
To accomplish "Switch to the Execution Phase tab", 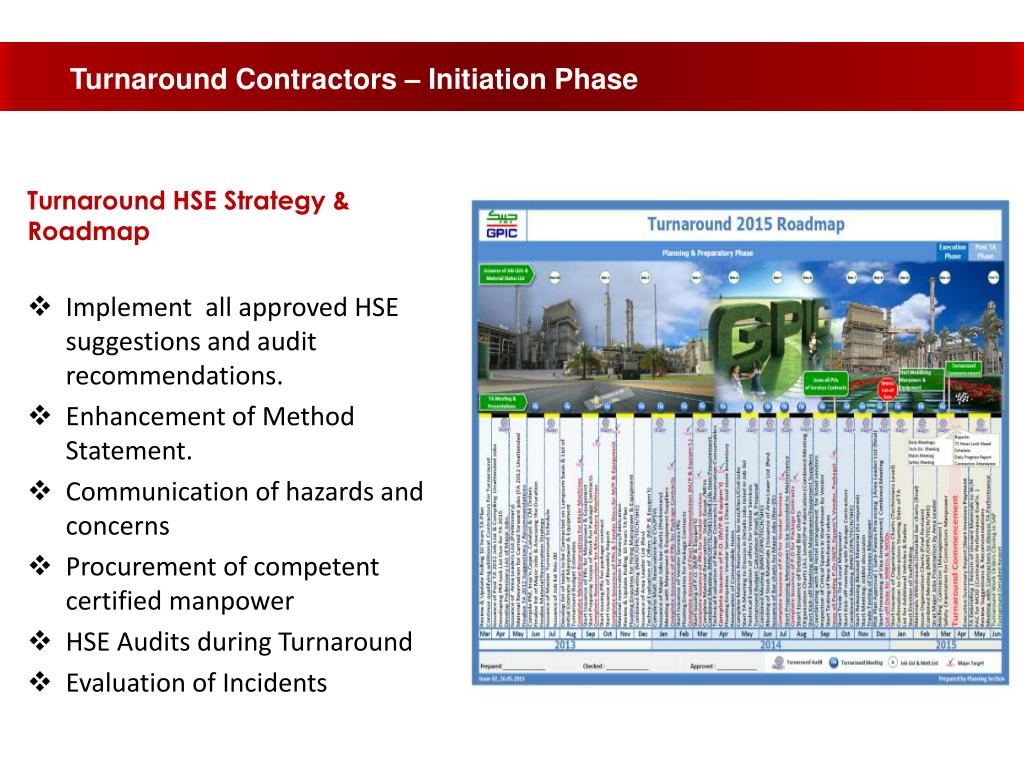I will click(x=952, y=249).
